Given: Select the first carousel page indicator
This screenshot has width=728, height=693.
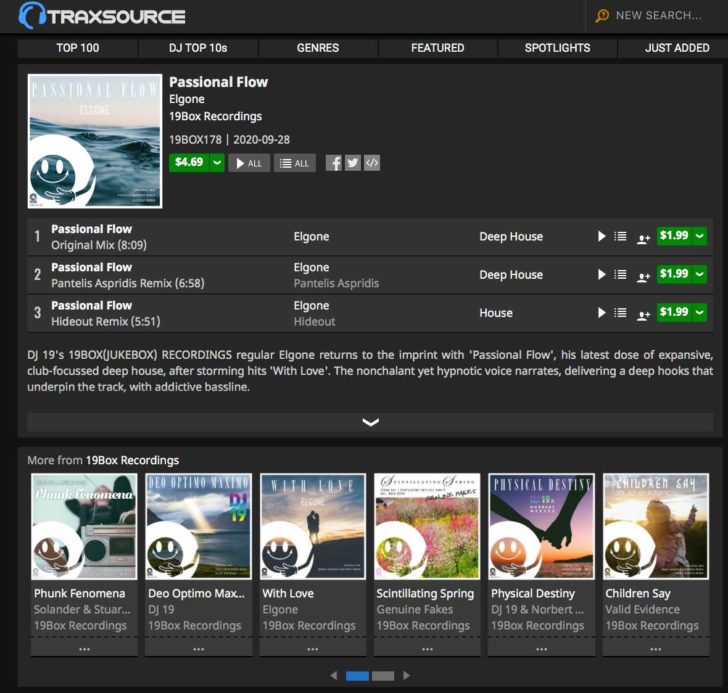Looking at the screenshot, I should (357, 676).
